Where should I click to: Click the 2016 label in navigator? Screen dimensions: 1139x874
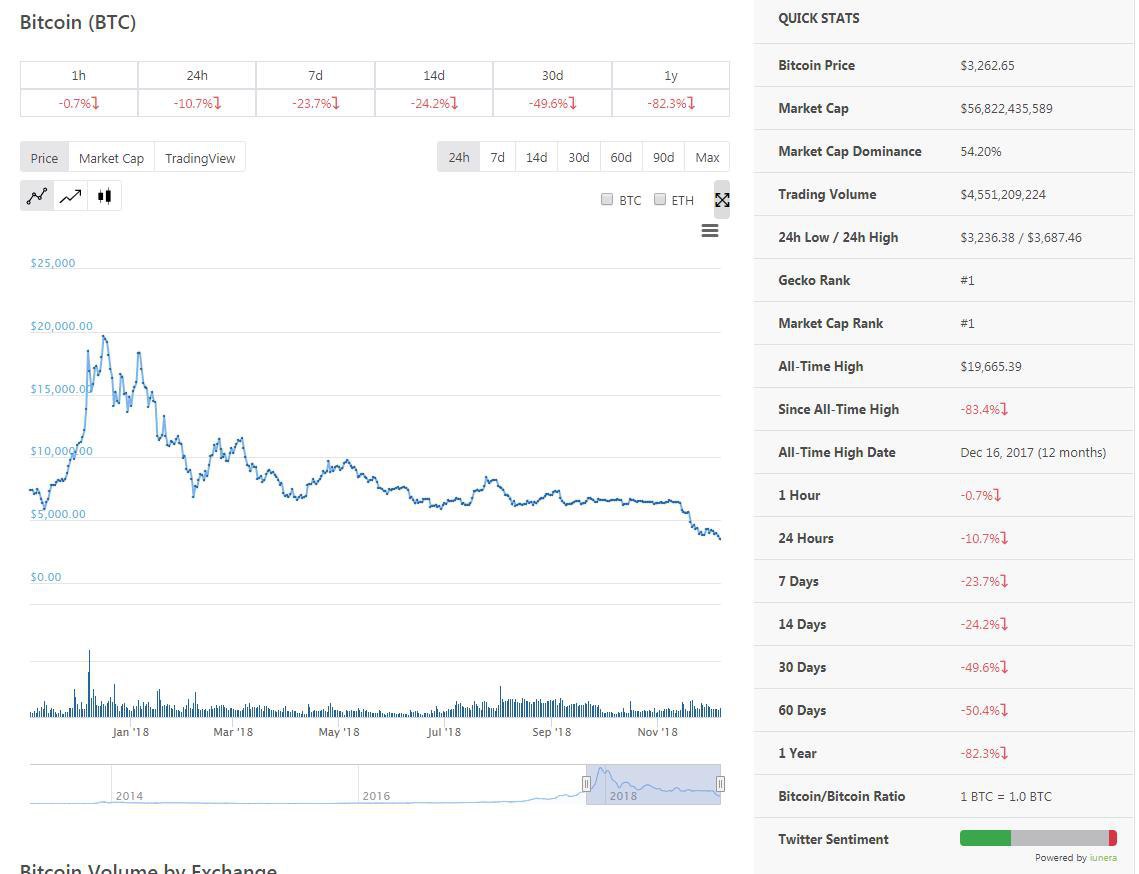coord(376,796)
